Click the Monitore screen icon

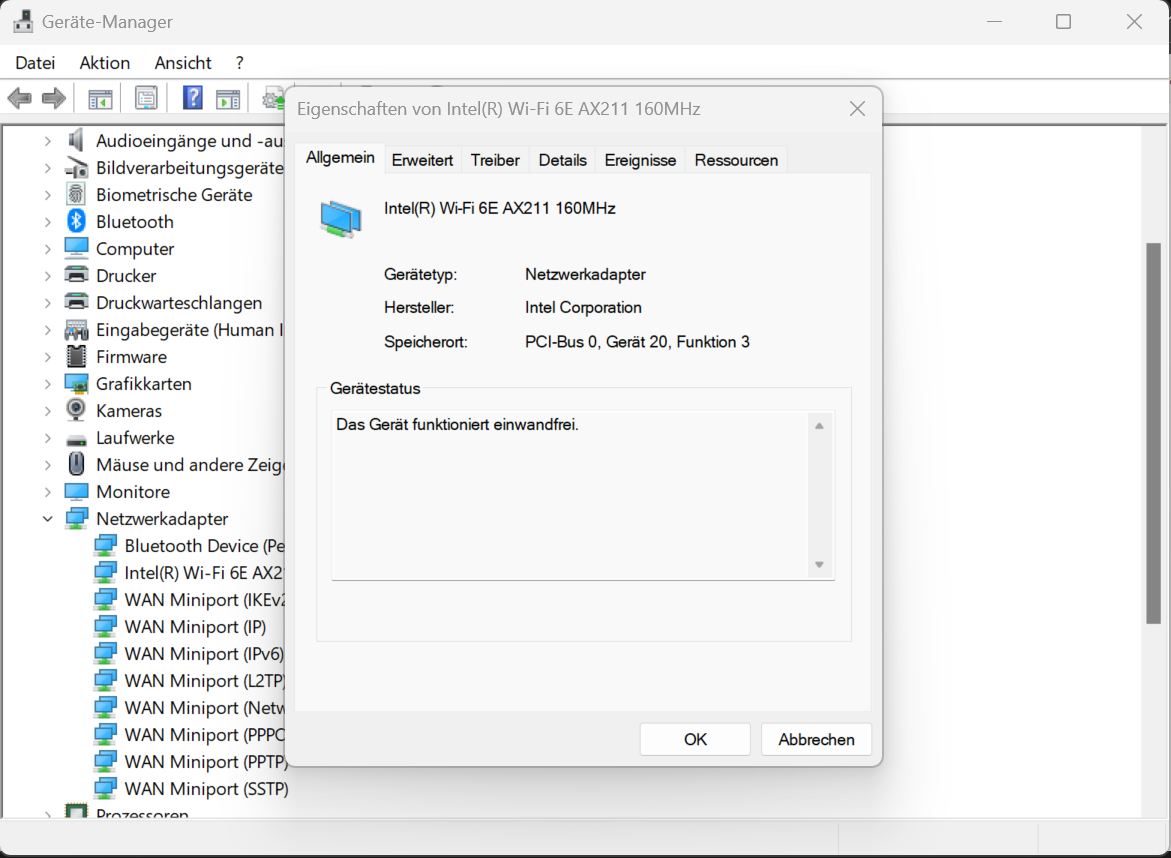click(x=76, y=491)
